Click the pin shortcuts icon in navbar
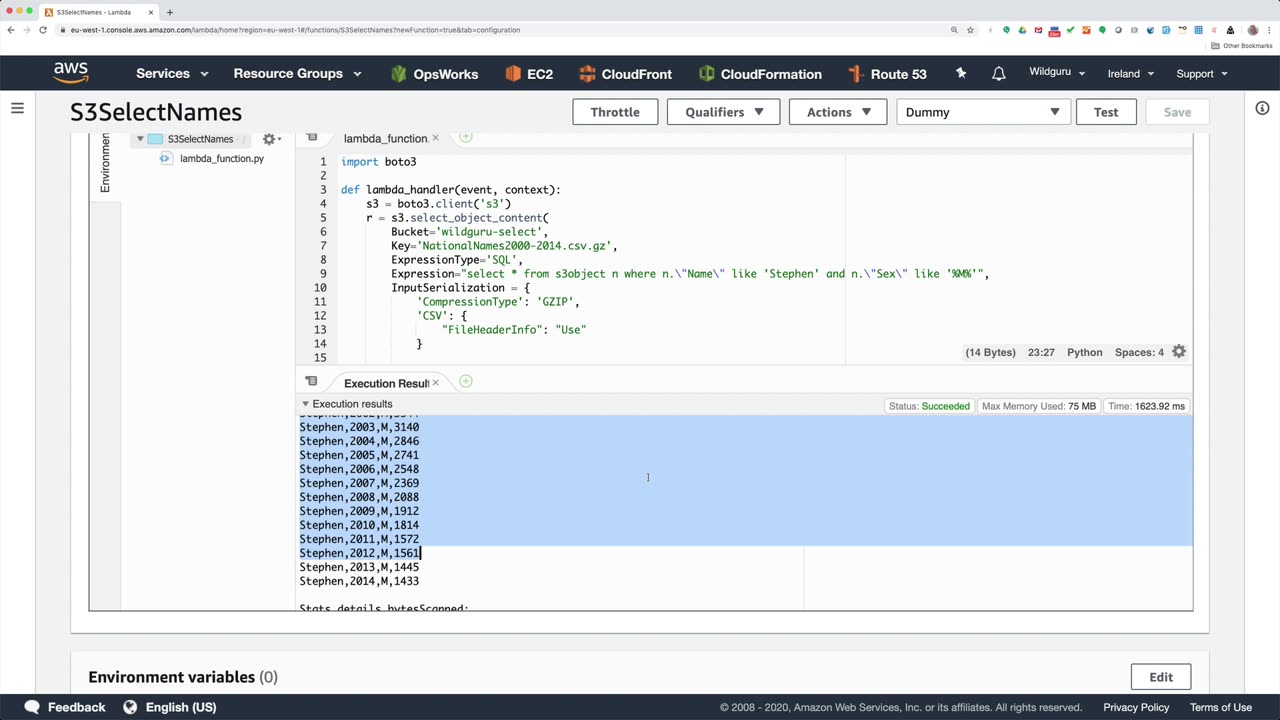This screenshot has width=1280, height=720. [961, 74]
